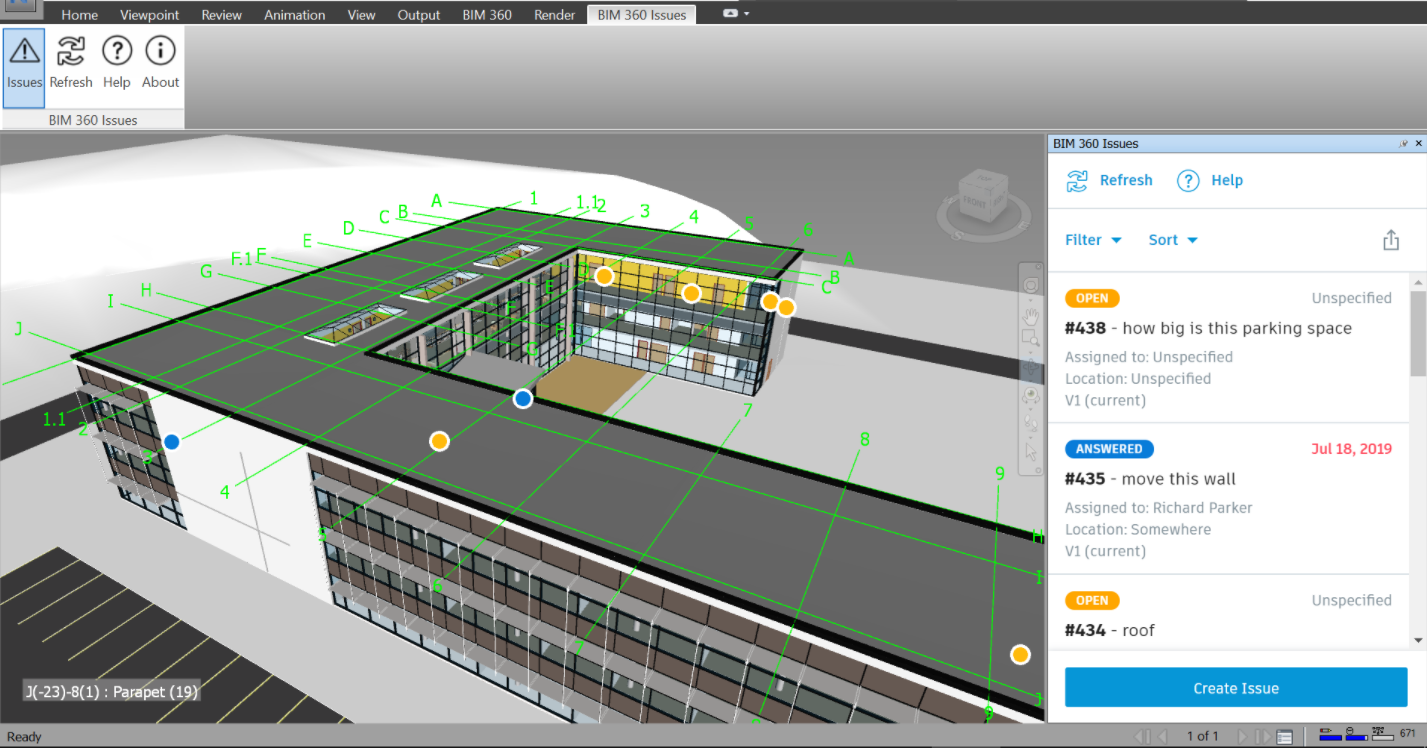
Task: Open issue #438 parking space
Action: 1228,348
